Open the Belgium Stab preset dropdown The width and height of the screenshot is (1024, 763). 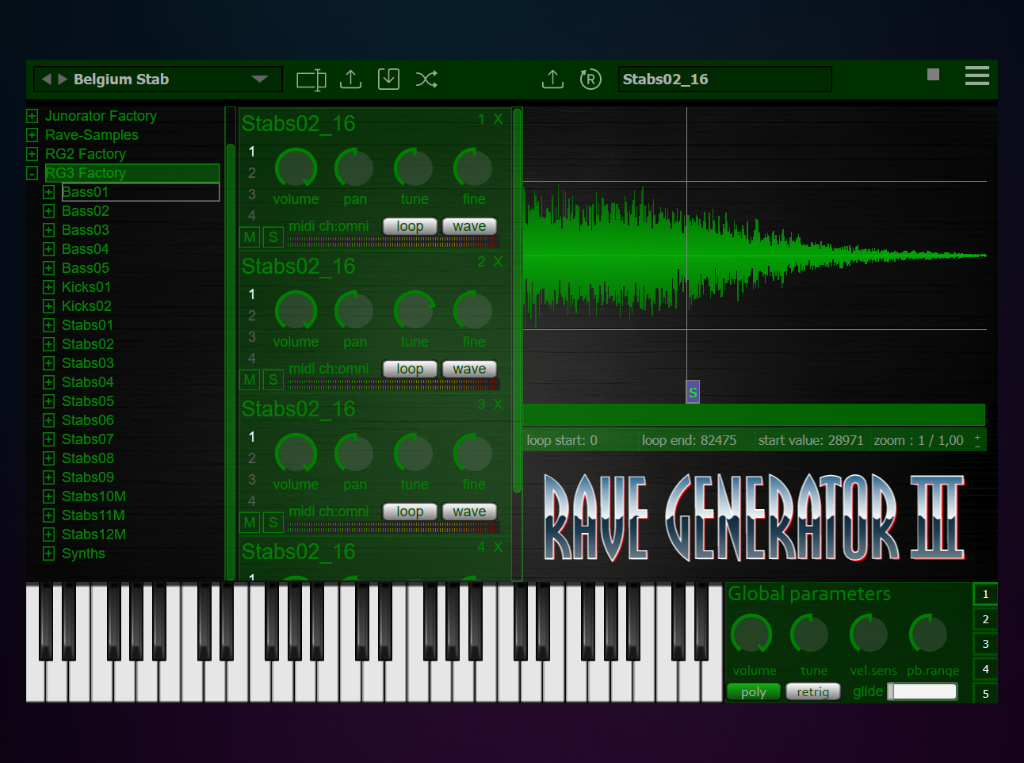pyautogui.click(x=259, y=79)
